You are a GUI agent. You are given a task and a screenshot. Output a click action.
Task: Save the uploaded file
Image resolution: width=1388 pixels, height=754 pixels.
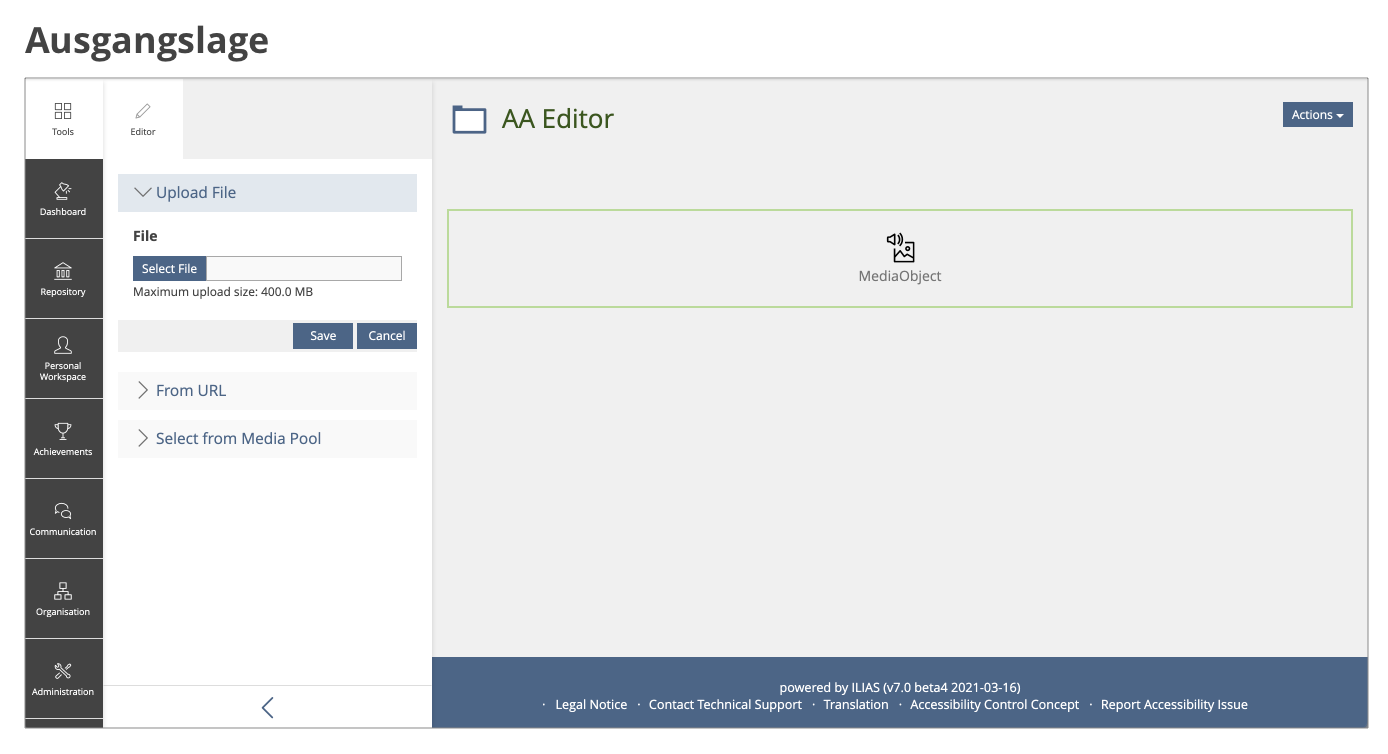click(x=323, y=336)
